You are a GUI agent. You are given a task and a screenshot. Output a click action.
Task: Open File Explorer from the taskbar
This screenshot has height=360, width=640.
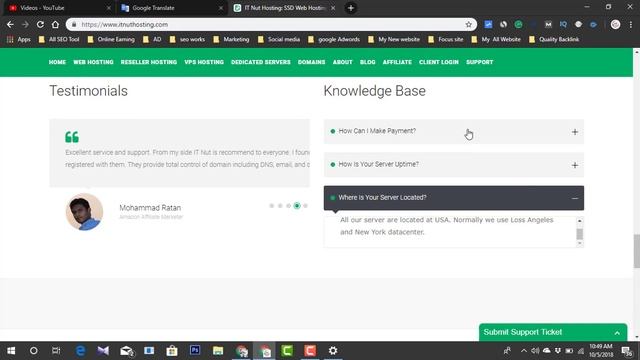click(x=218, y=351)
